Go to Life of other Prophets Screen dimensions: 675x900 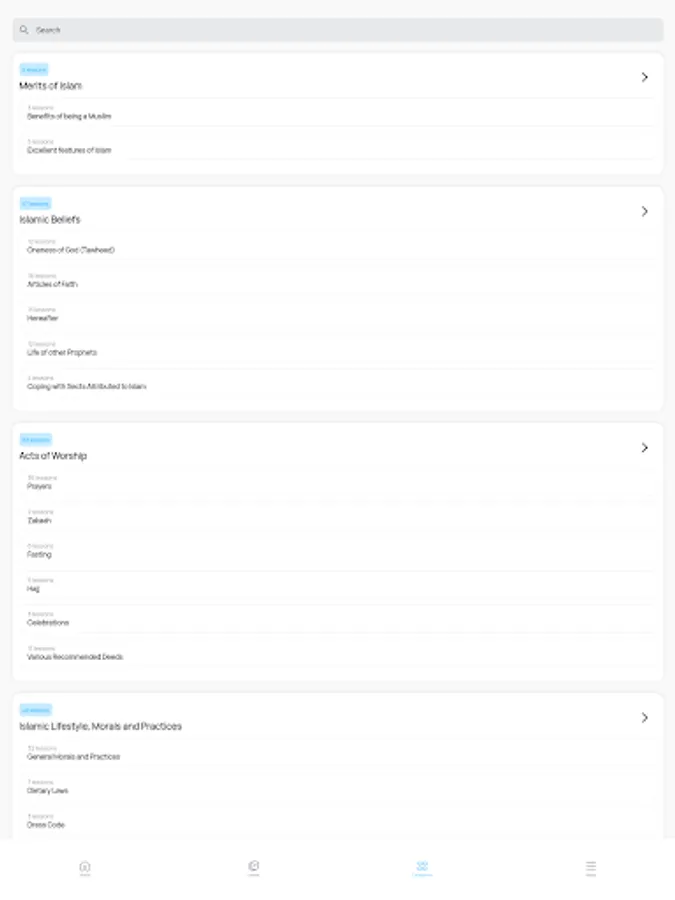tap(62, 352)
